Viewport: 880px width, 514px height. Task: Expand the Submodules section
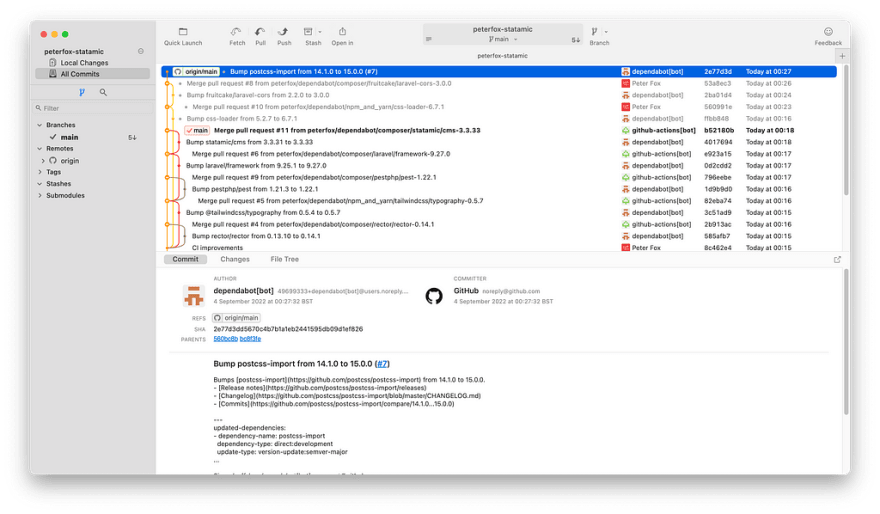click(x=40, y=195)
